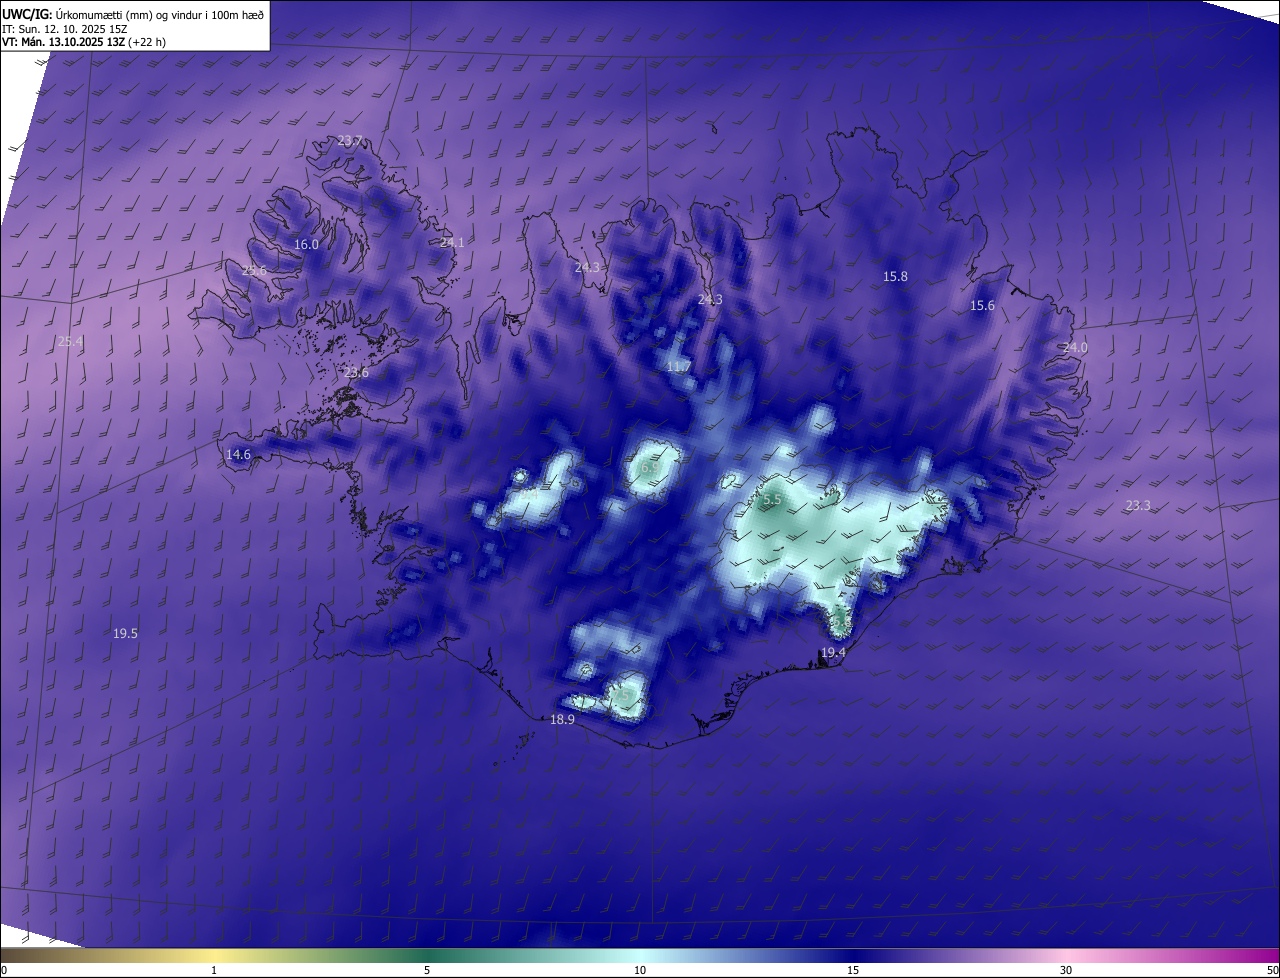Click the '15' tick on the color scale
Viewport: 1280px width, 978px height.
[853, 970]
